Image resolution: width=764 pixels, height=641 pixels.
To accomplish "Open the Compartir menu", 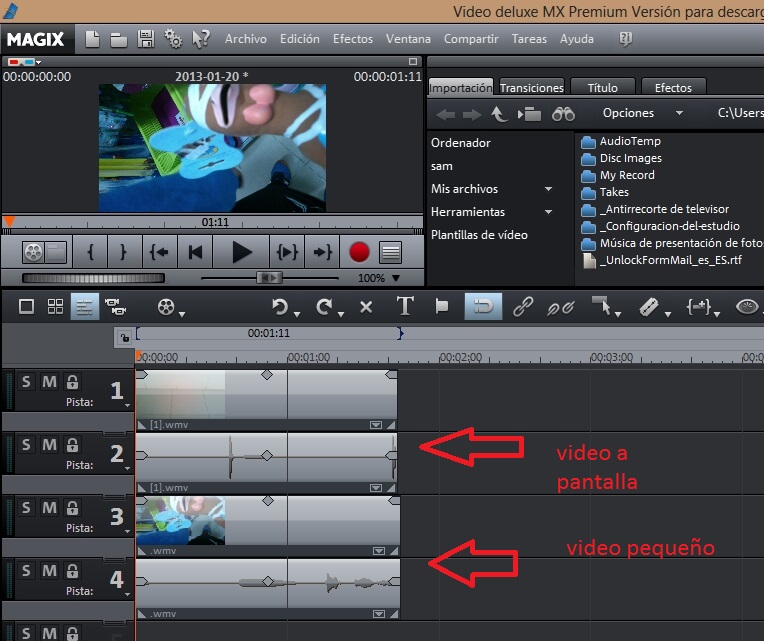I will (471, 39).
